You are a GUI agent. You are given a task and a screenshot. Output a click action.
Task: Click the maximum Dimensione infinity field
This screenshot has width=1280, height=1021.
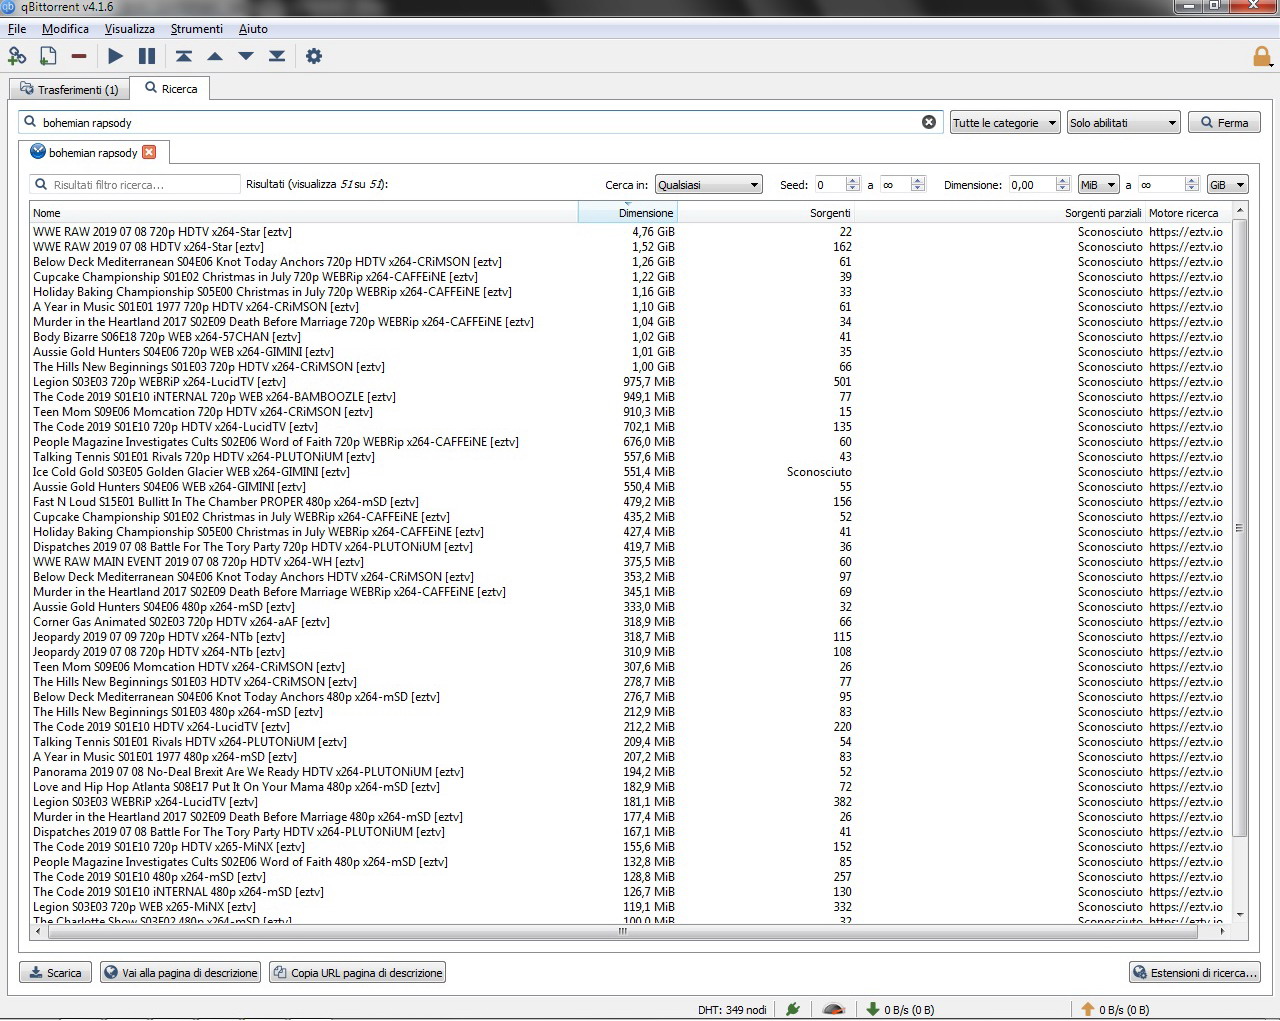click(x=1168, y=185)
